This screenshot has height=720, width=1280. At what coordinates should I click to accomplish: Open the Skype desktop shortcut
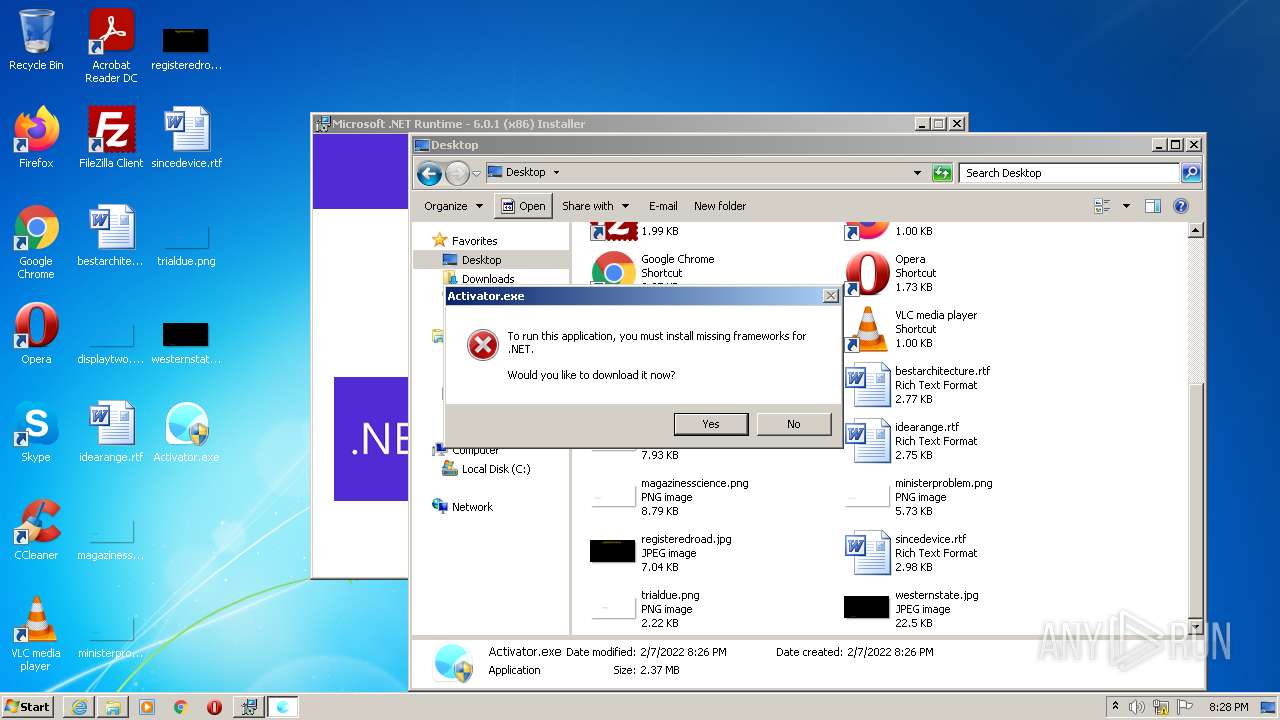(36, 432)
